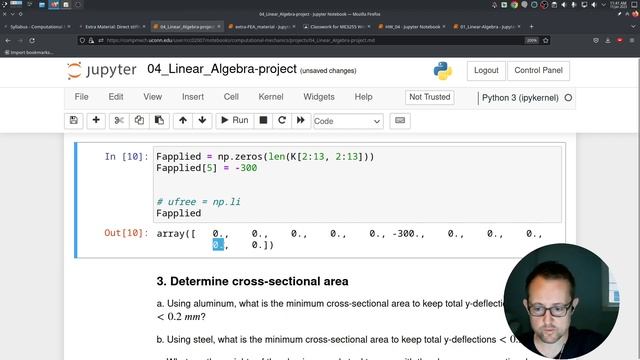The width and height of the screenshot is (640, 360).
Task: Click the Chrome icon in the system tray
Action: pyautogui.click(x=514, y=5)
